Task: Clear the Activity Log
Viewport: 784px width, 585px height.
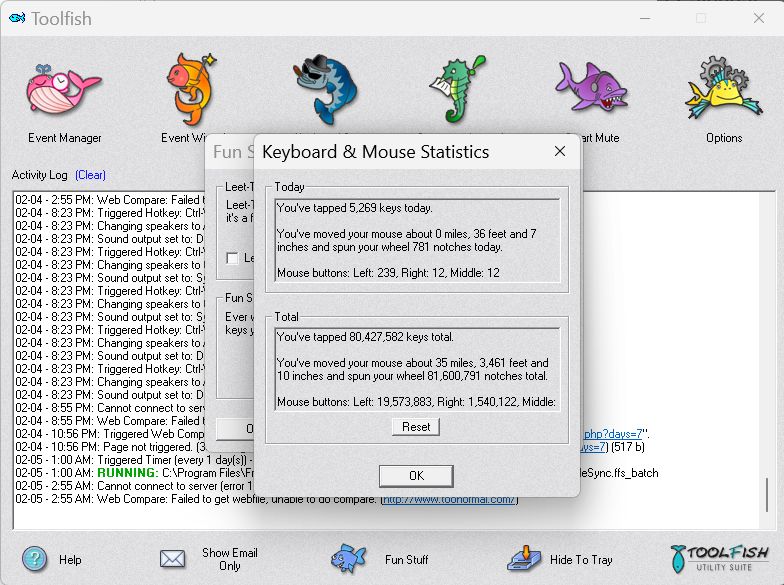Action: tap(90, 175)
